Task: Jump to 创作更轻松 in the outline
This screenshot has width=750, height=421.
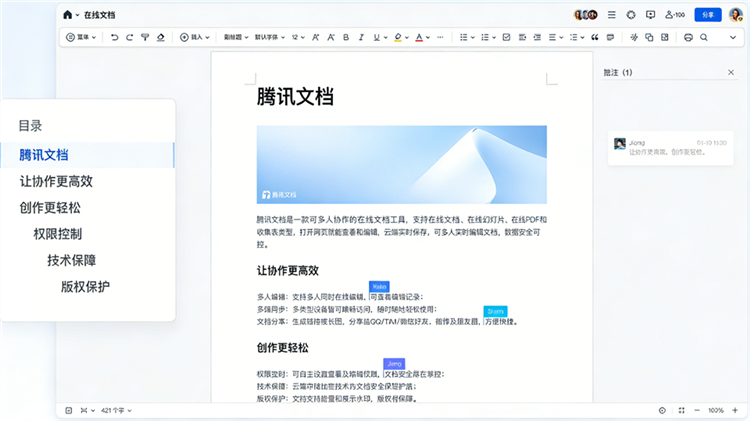Action: coord(50,208)
